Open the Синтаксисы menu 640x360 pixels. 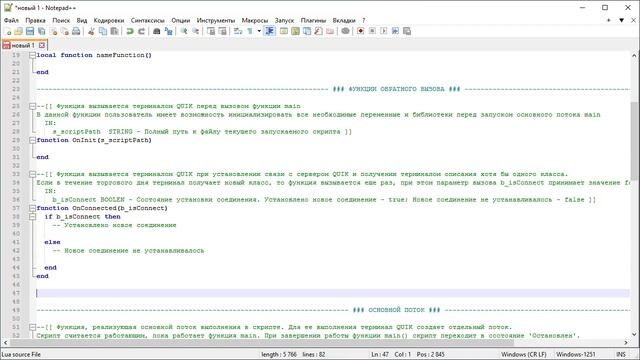(x=148, y=20)
